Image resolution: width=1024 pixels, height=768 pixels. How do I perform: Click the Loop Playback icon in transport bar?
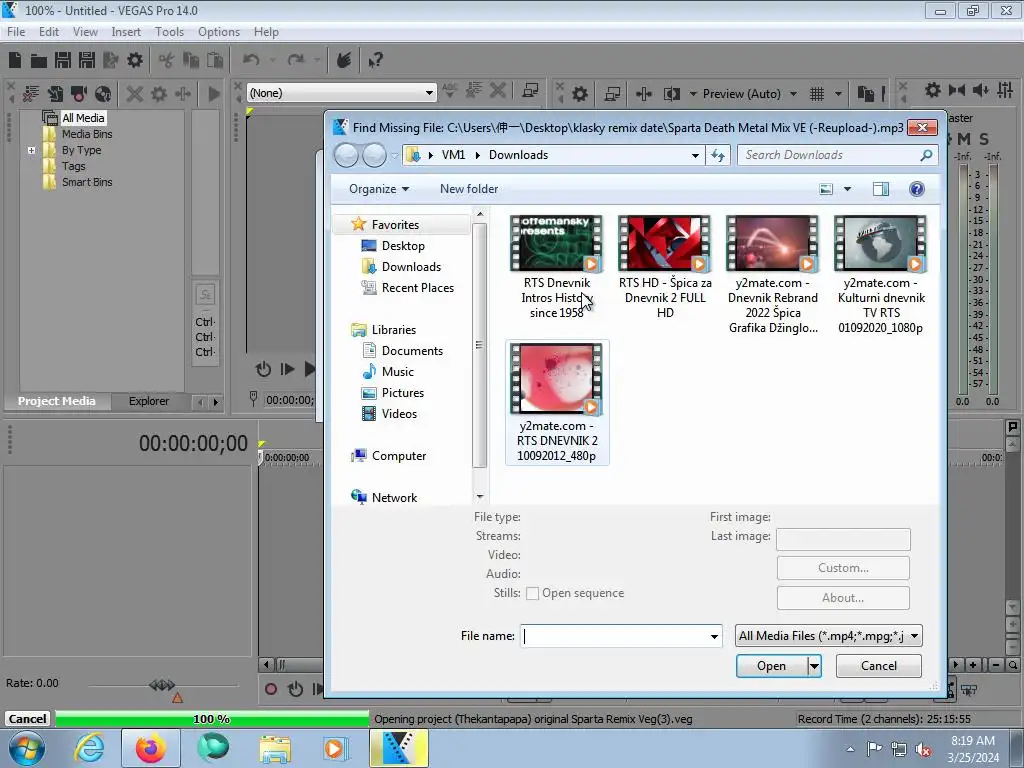pos(295,689)
